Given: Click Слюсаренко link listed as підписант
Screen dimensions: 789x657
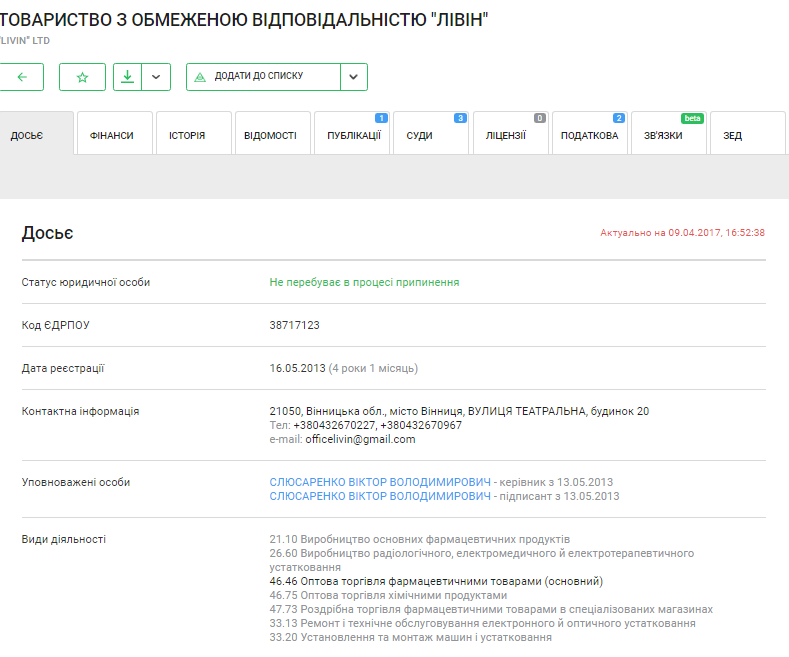Looking at the screenshot, I should (380, 496).
